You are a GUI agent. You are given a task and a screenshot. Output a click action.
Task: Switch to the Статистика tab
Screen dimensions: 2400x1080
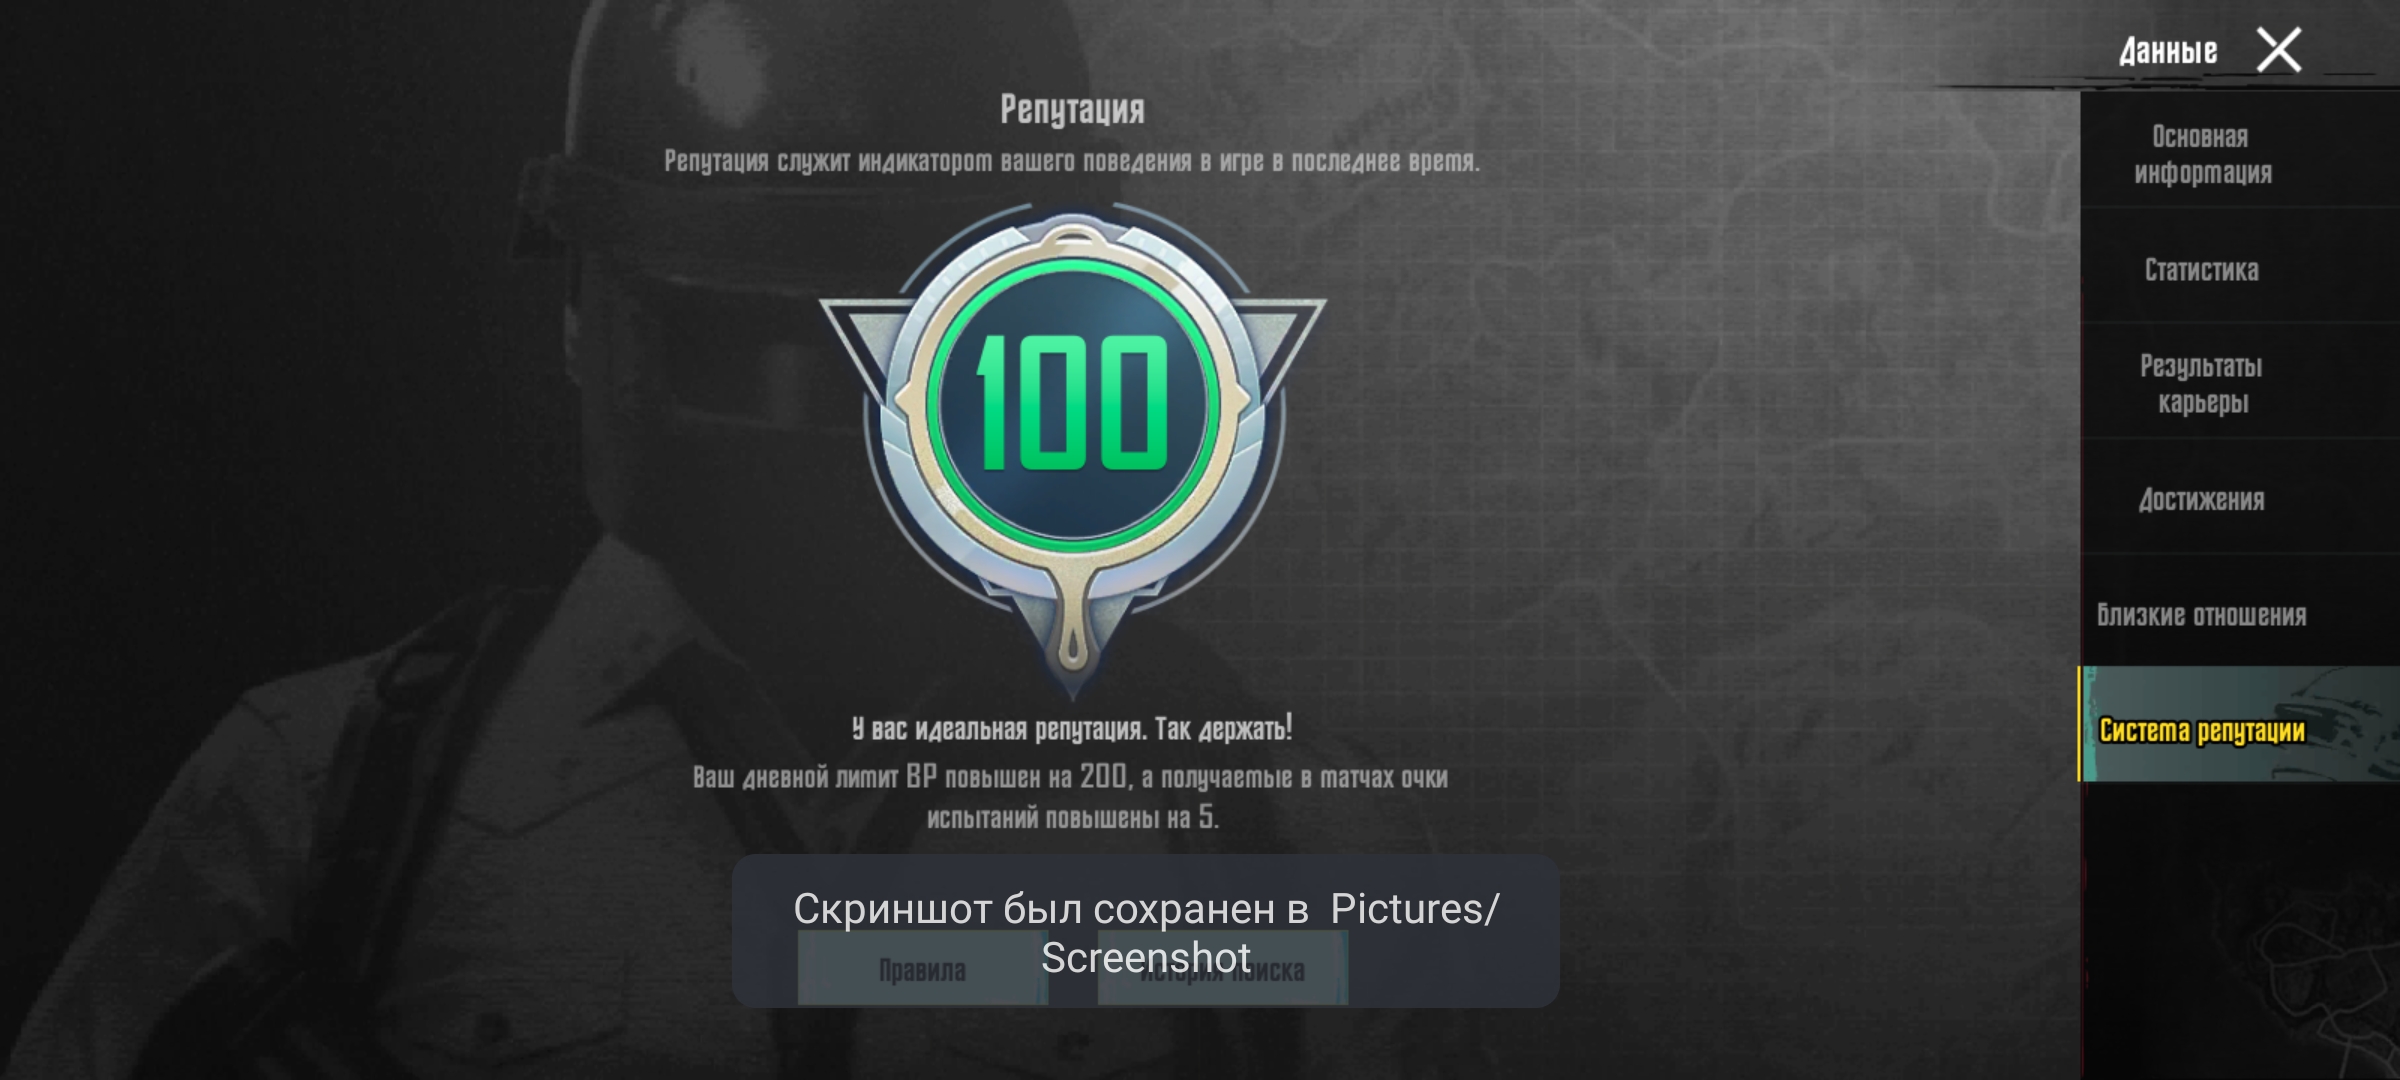(x=2202, y=269)
